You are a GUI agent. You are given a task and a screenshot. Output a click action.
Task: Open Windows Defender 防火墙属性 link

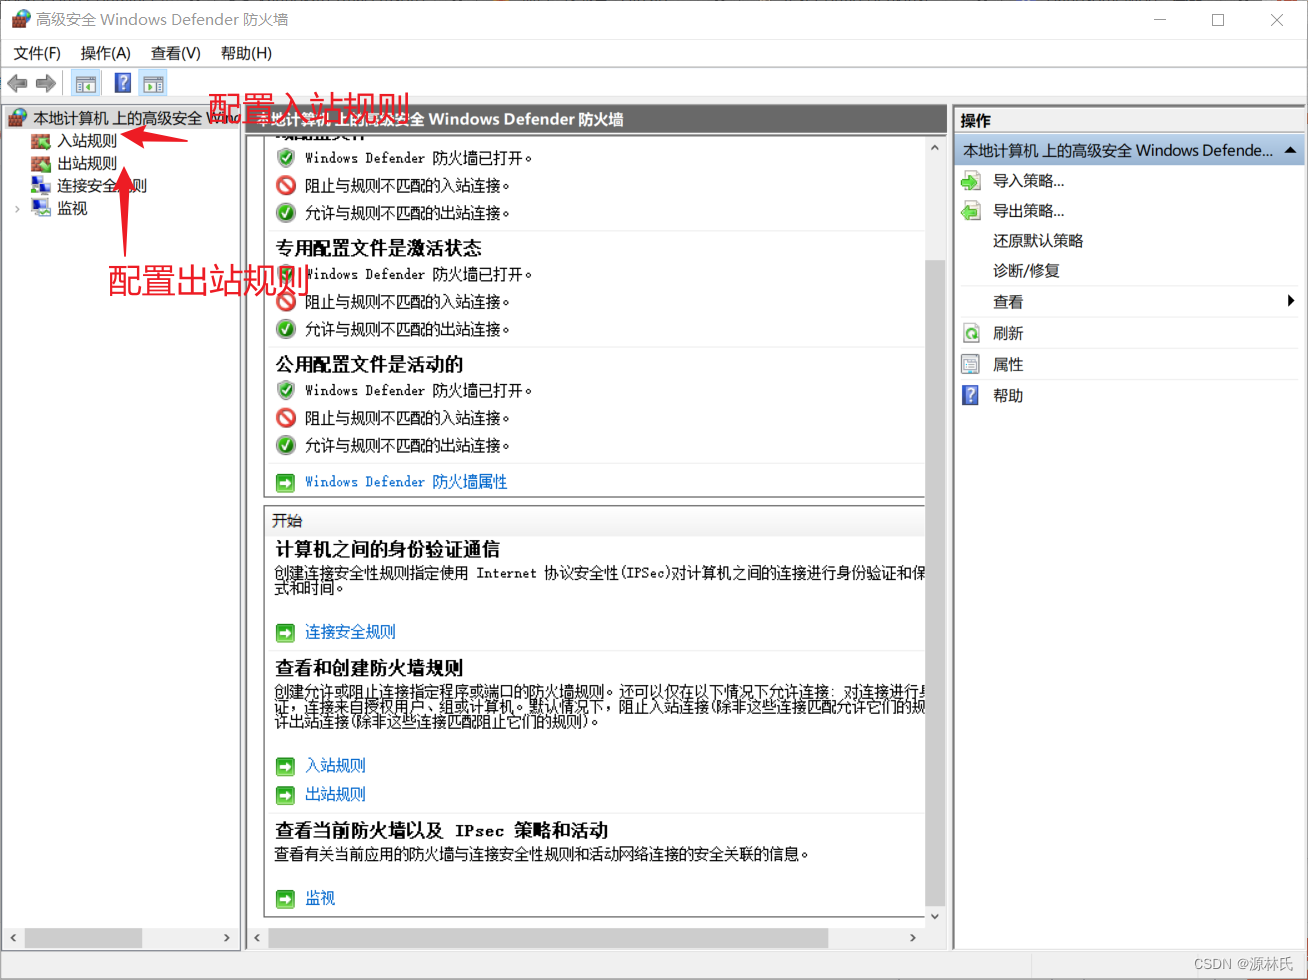406,482
